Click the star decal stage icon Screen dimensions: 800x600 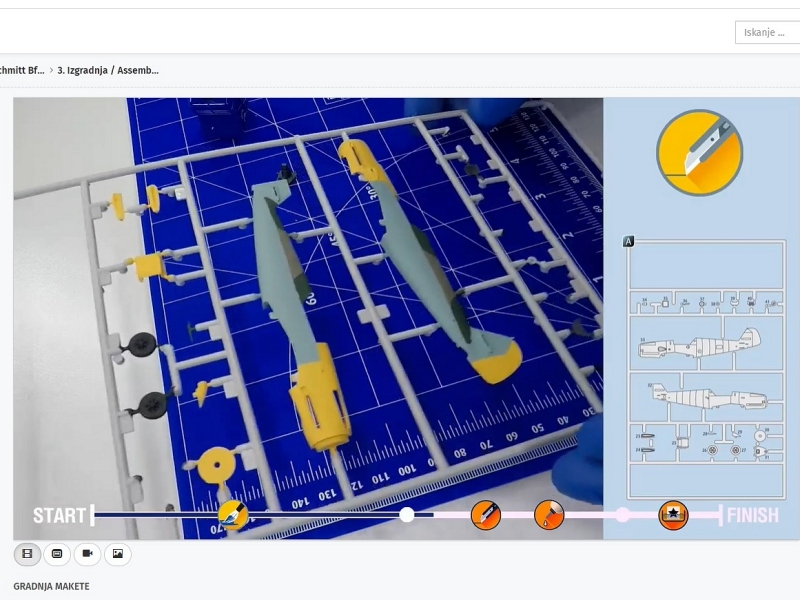click(x=673, y=515)
